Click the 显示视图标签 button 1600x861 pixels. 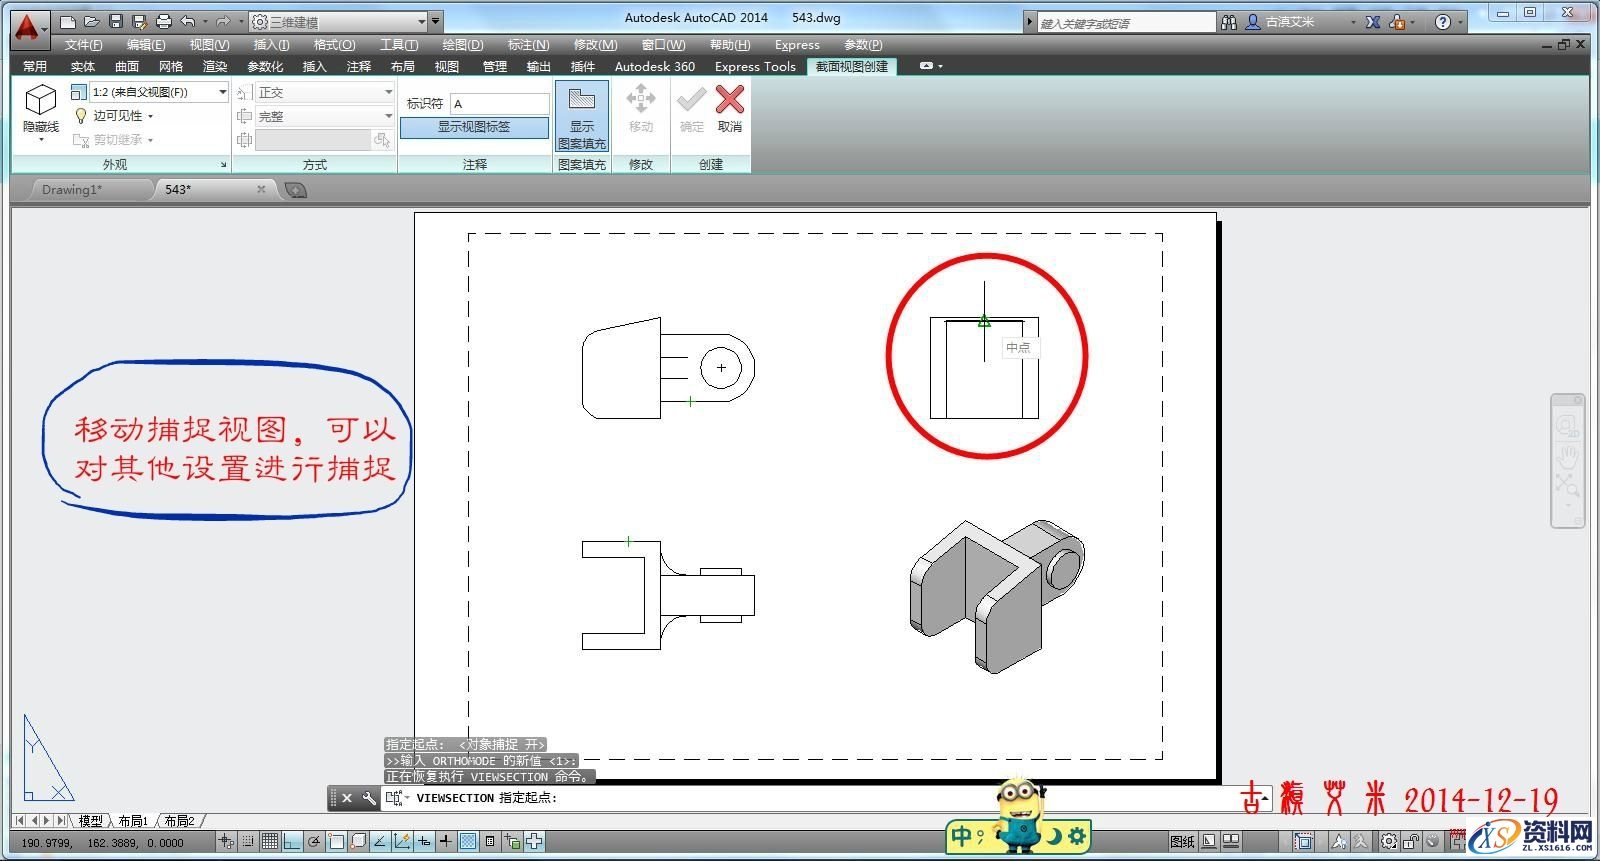click(474, 127)
